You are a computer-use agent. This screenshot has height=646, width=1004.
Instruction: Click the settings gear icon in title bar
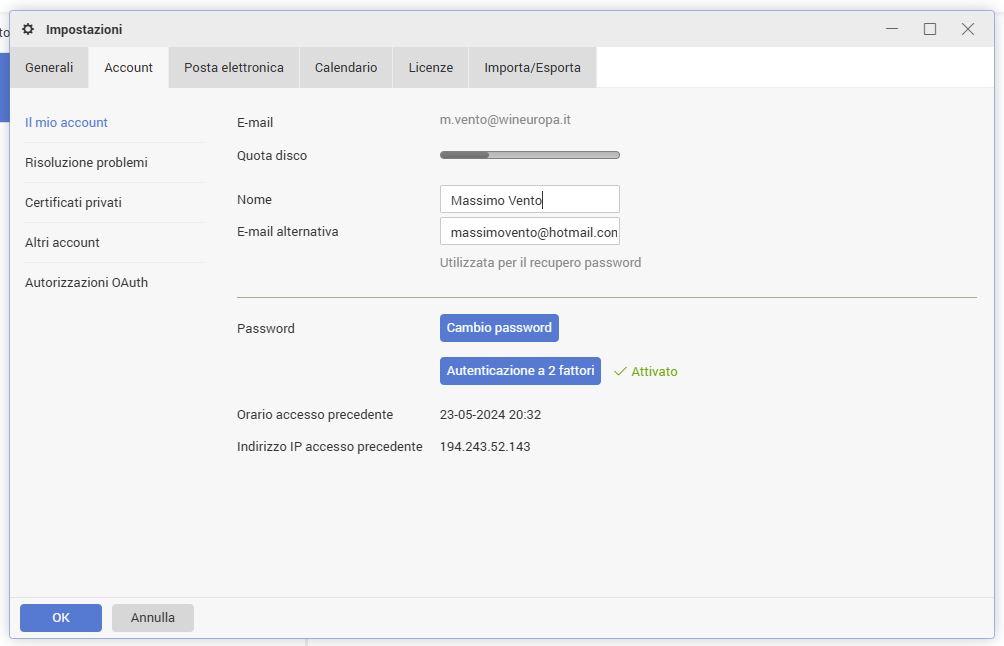tap(28, 29)
